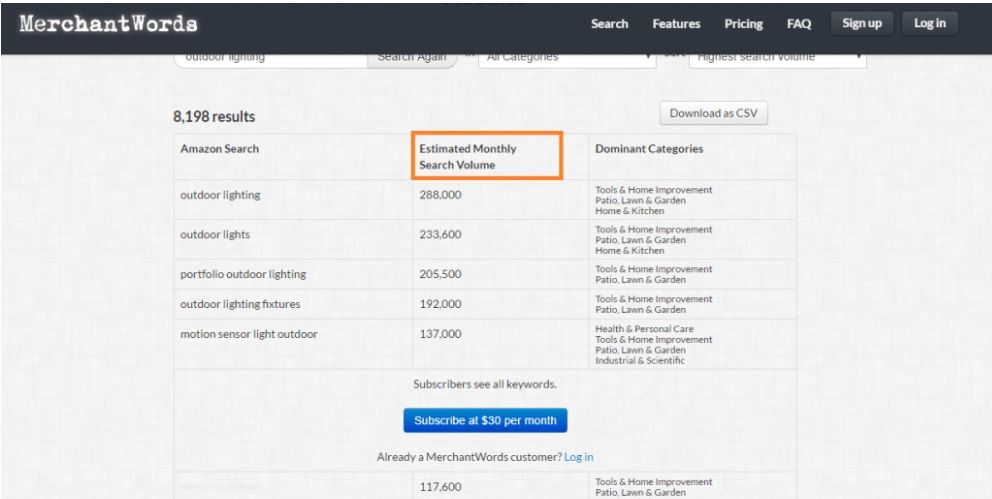Go to the Pricing page
Image resolution: width=992 pixels, height=499 pixels.
coord(743,24)
